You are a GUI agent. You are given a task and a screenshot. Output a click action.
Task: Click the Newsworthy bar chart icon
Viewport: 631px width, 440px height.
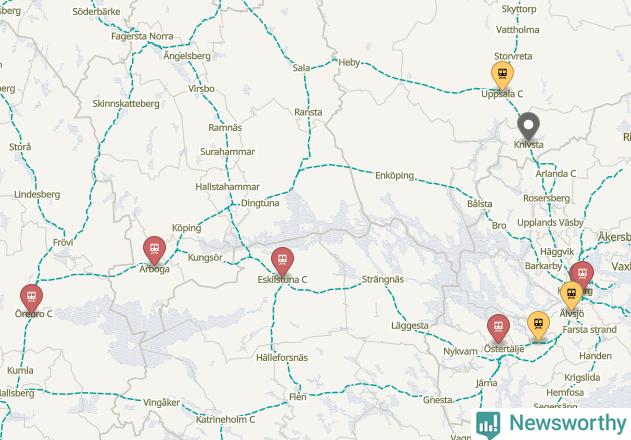tap(488, 425)
